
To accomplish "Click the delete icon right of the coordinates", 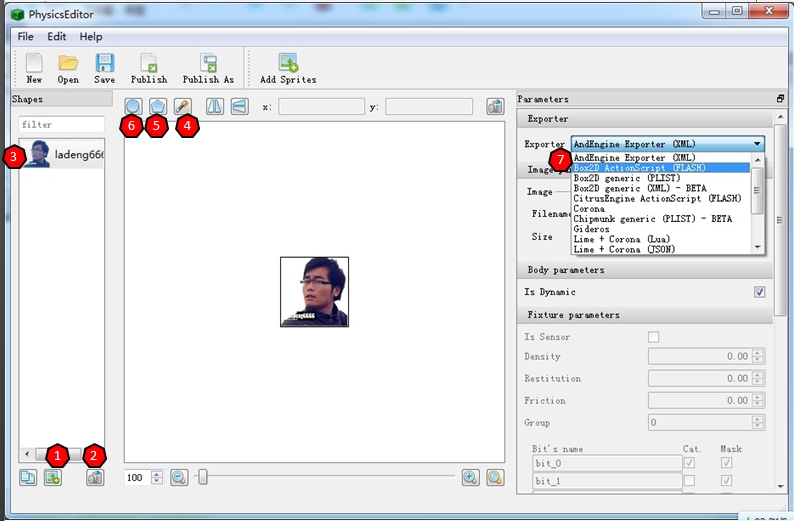I will [494, 106].
